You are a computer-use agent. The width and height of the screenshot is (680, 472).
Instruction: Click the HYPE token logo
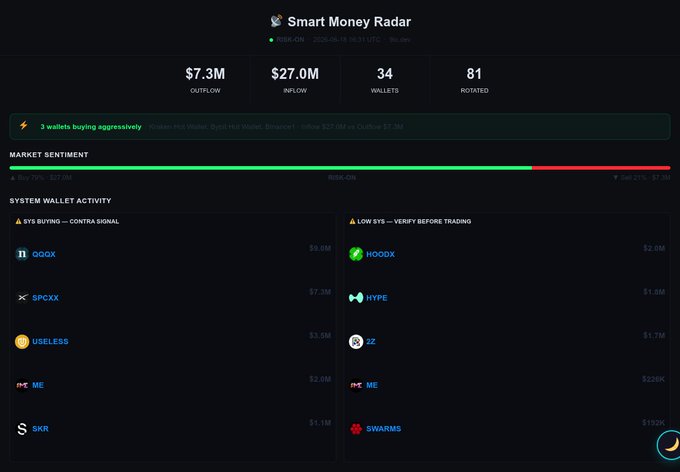point(356,298)
